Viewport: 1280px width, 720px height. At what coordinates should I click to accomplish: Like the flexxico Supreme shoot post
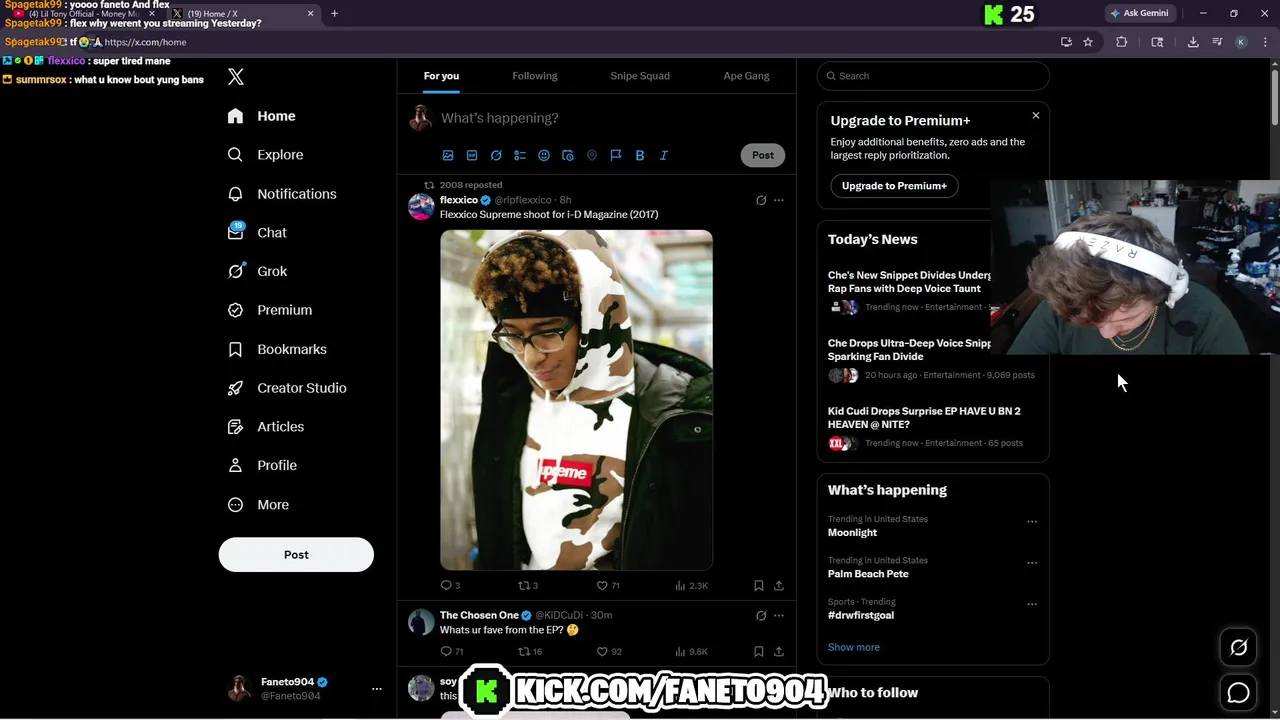tap(608, 585)
